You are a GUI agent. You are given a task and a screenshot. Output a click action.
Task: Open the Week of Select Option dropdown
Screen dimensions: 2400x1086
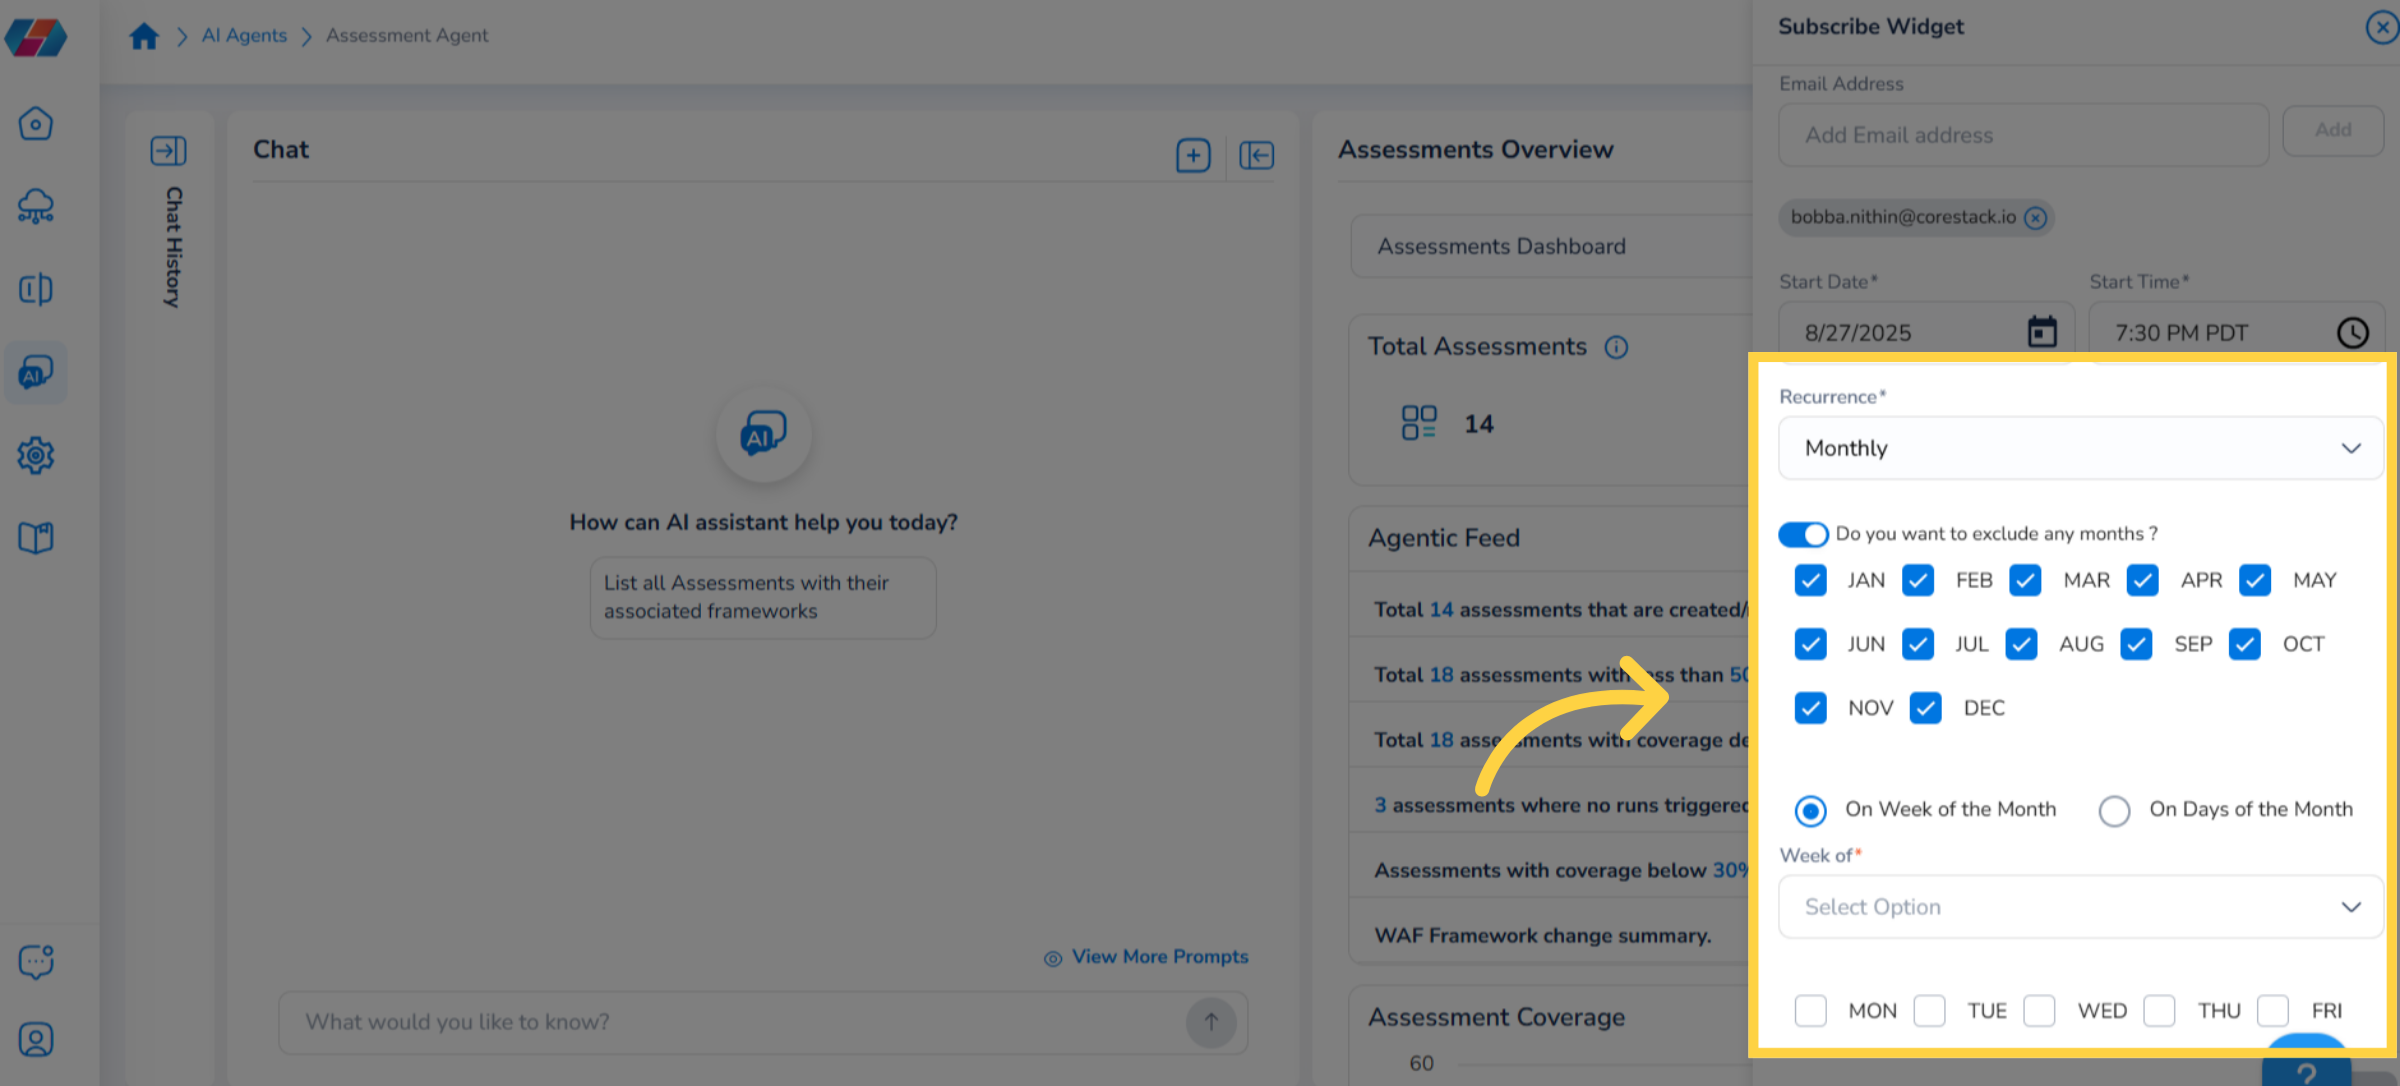(2079, 906)
